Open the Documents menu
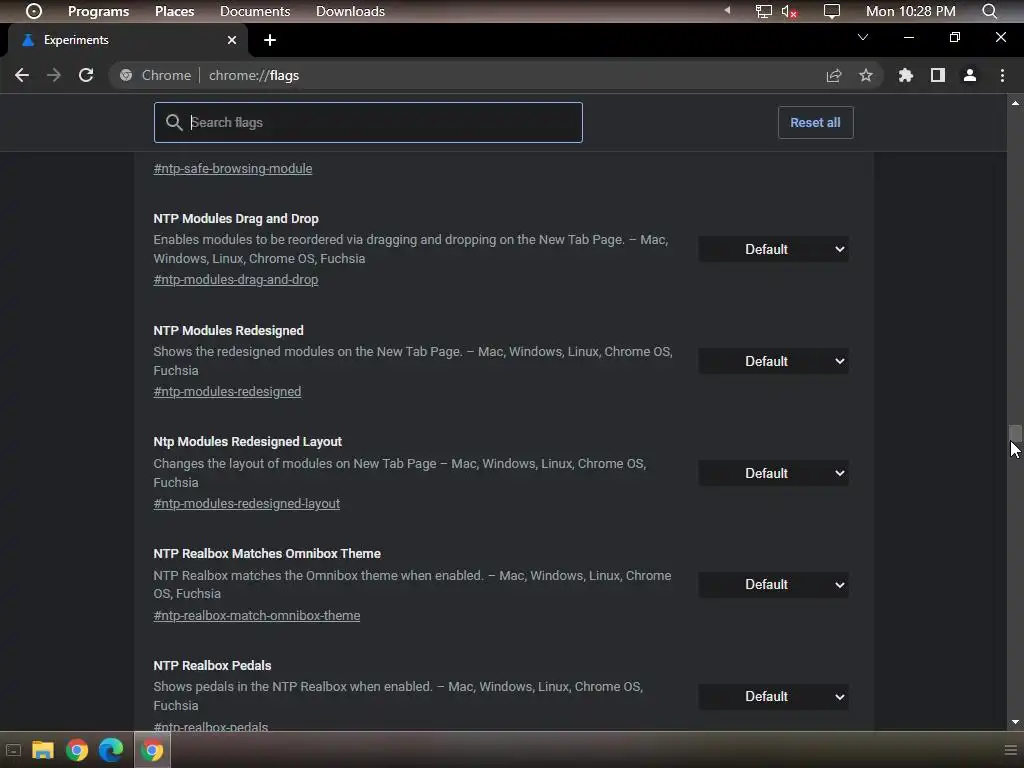1024x768 pixels. (255, 11)
